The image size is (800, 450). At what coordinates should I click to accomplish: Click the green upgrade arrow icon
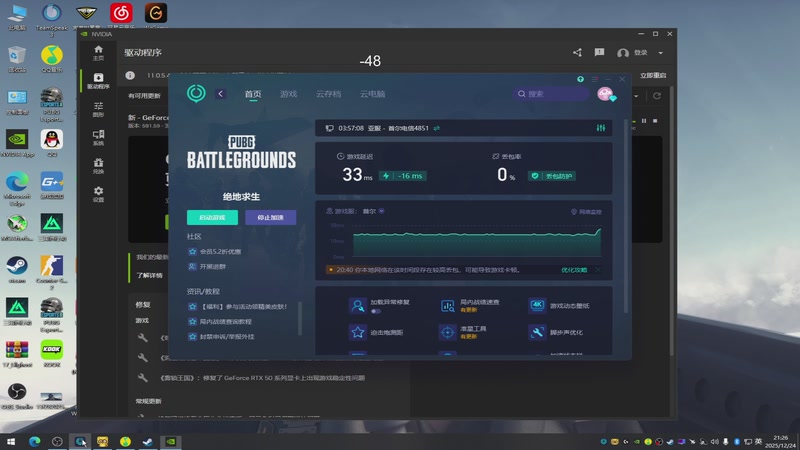(x=580, y=79)
